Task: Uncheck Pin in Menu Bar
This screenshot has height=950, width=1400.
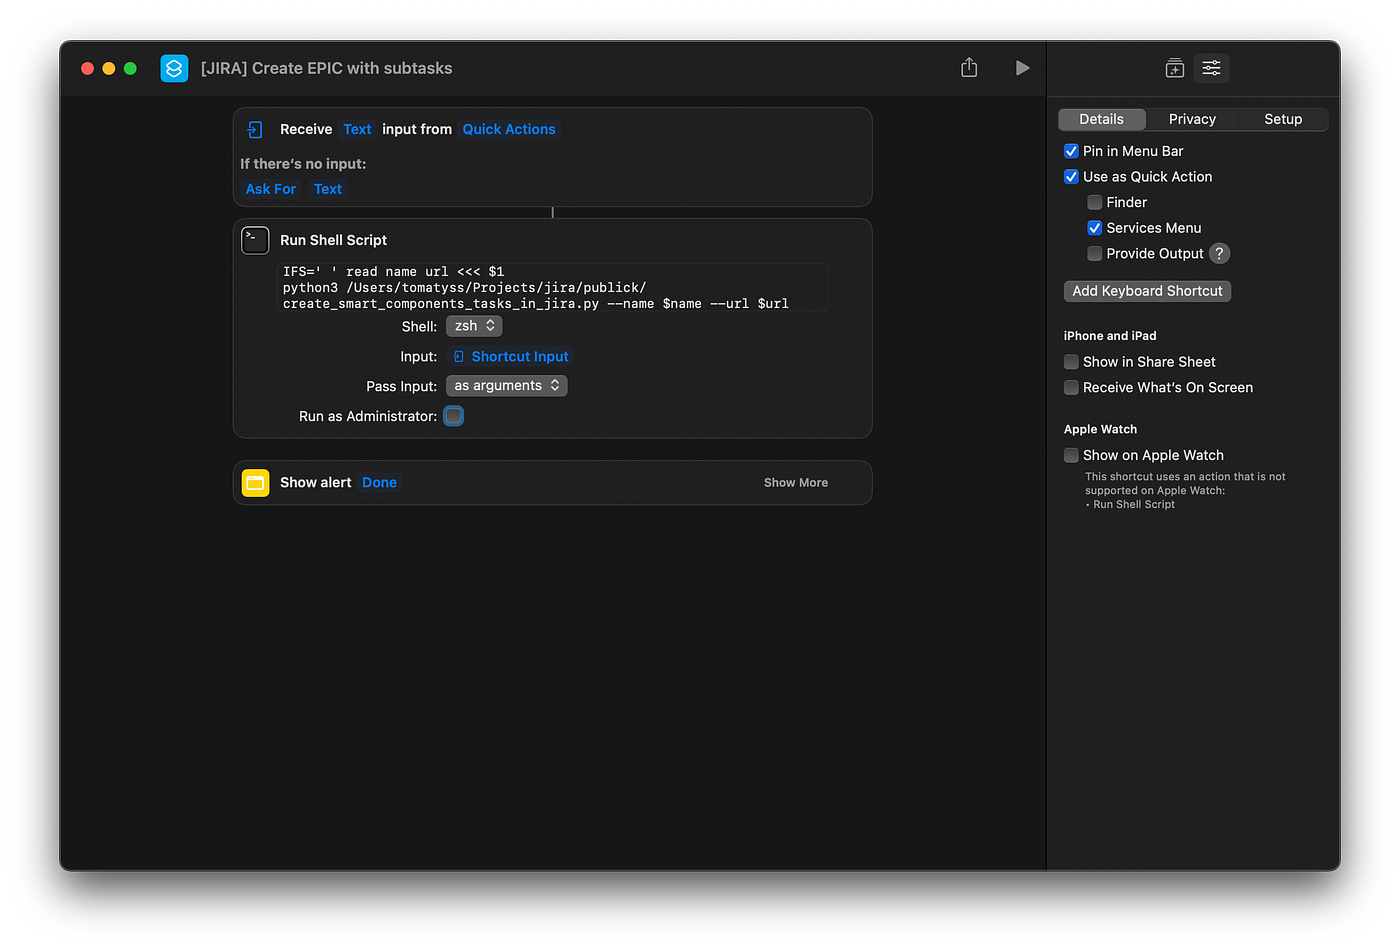Action: coord(1071,151)
